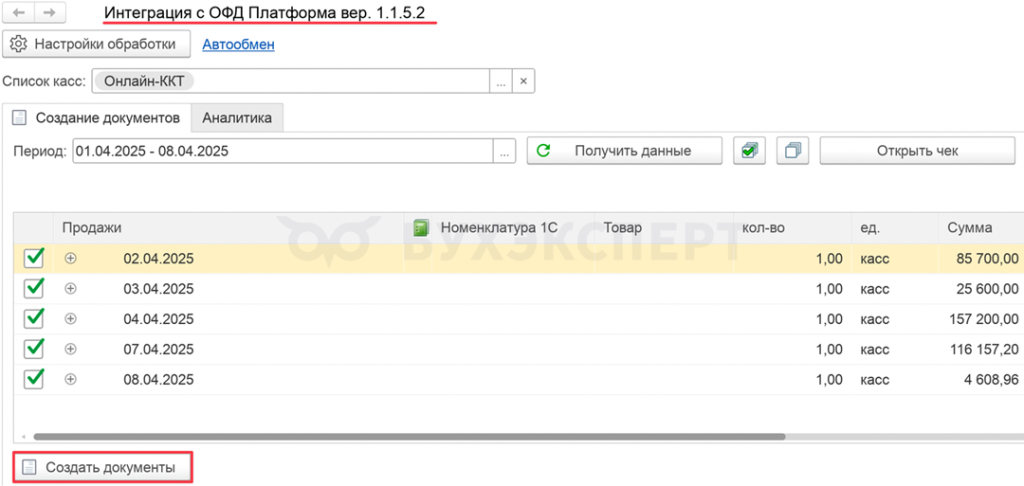1024x486 pixels.
Task: Select the sum 157 200,00 cell
Action: click(982, 319)
